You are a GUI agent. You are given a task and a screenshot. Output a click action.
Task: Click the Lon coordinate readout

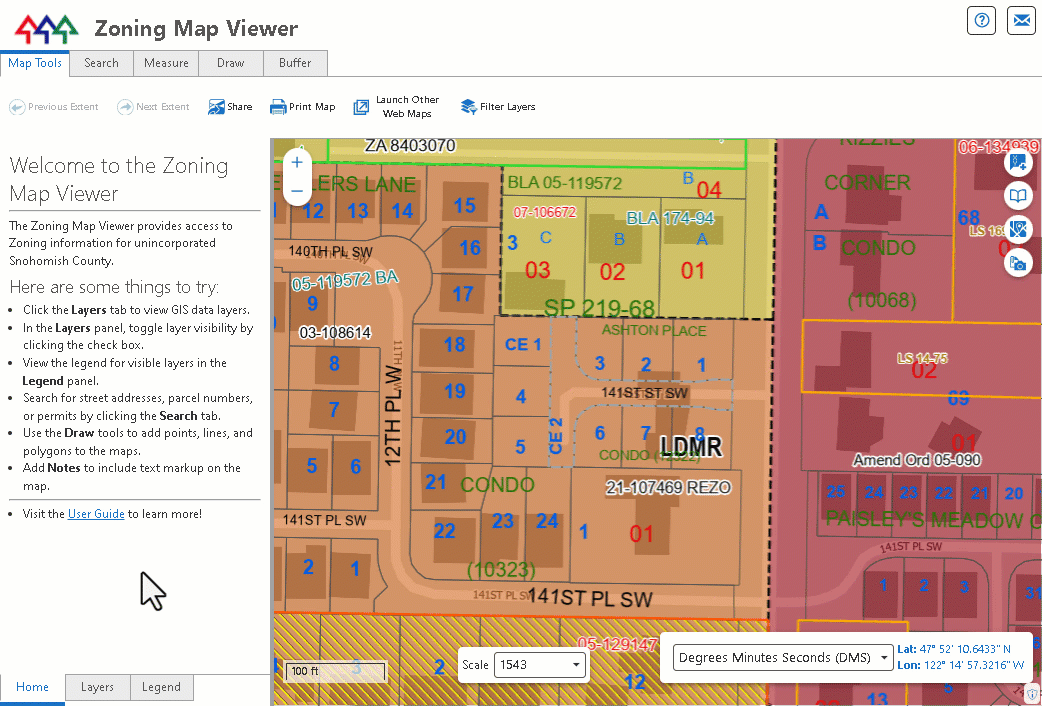pos(960,665)
